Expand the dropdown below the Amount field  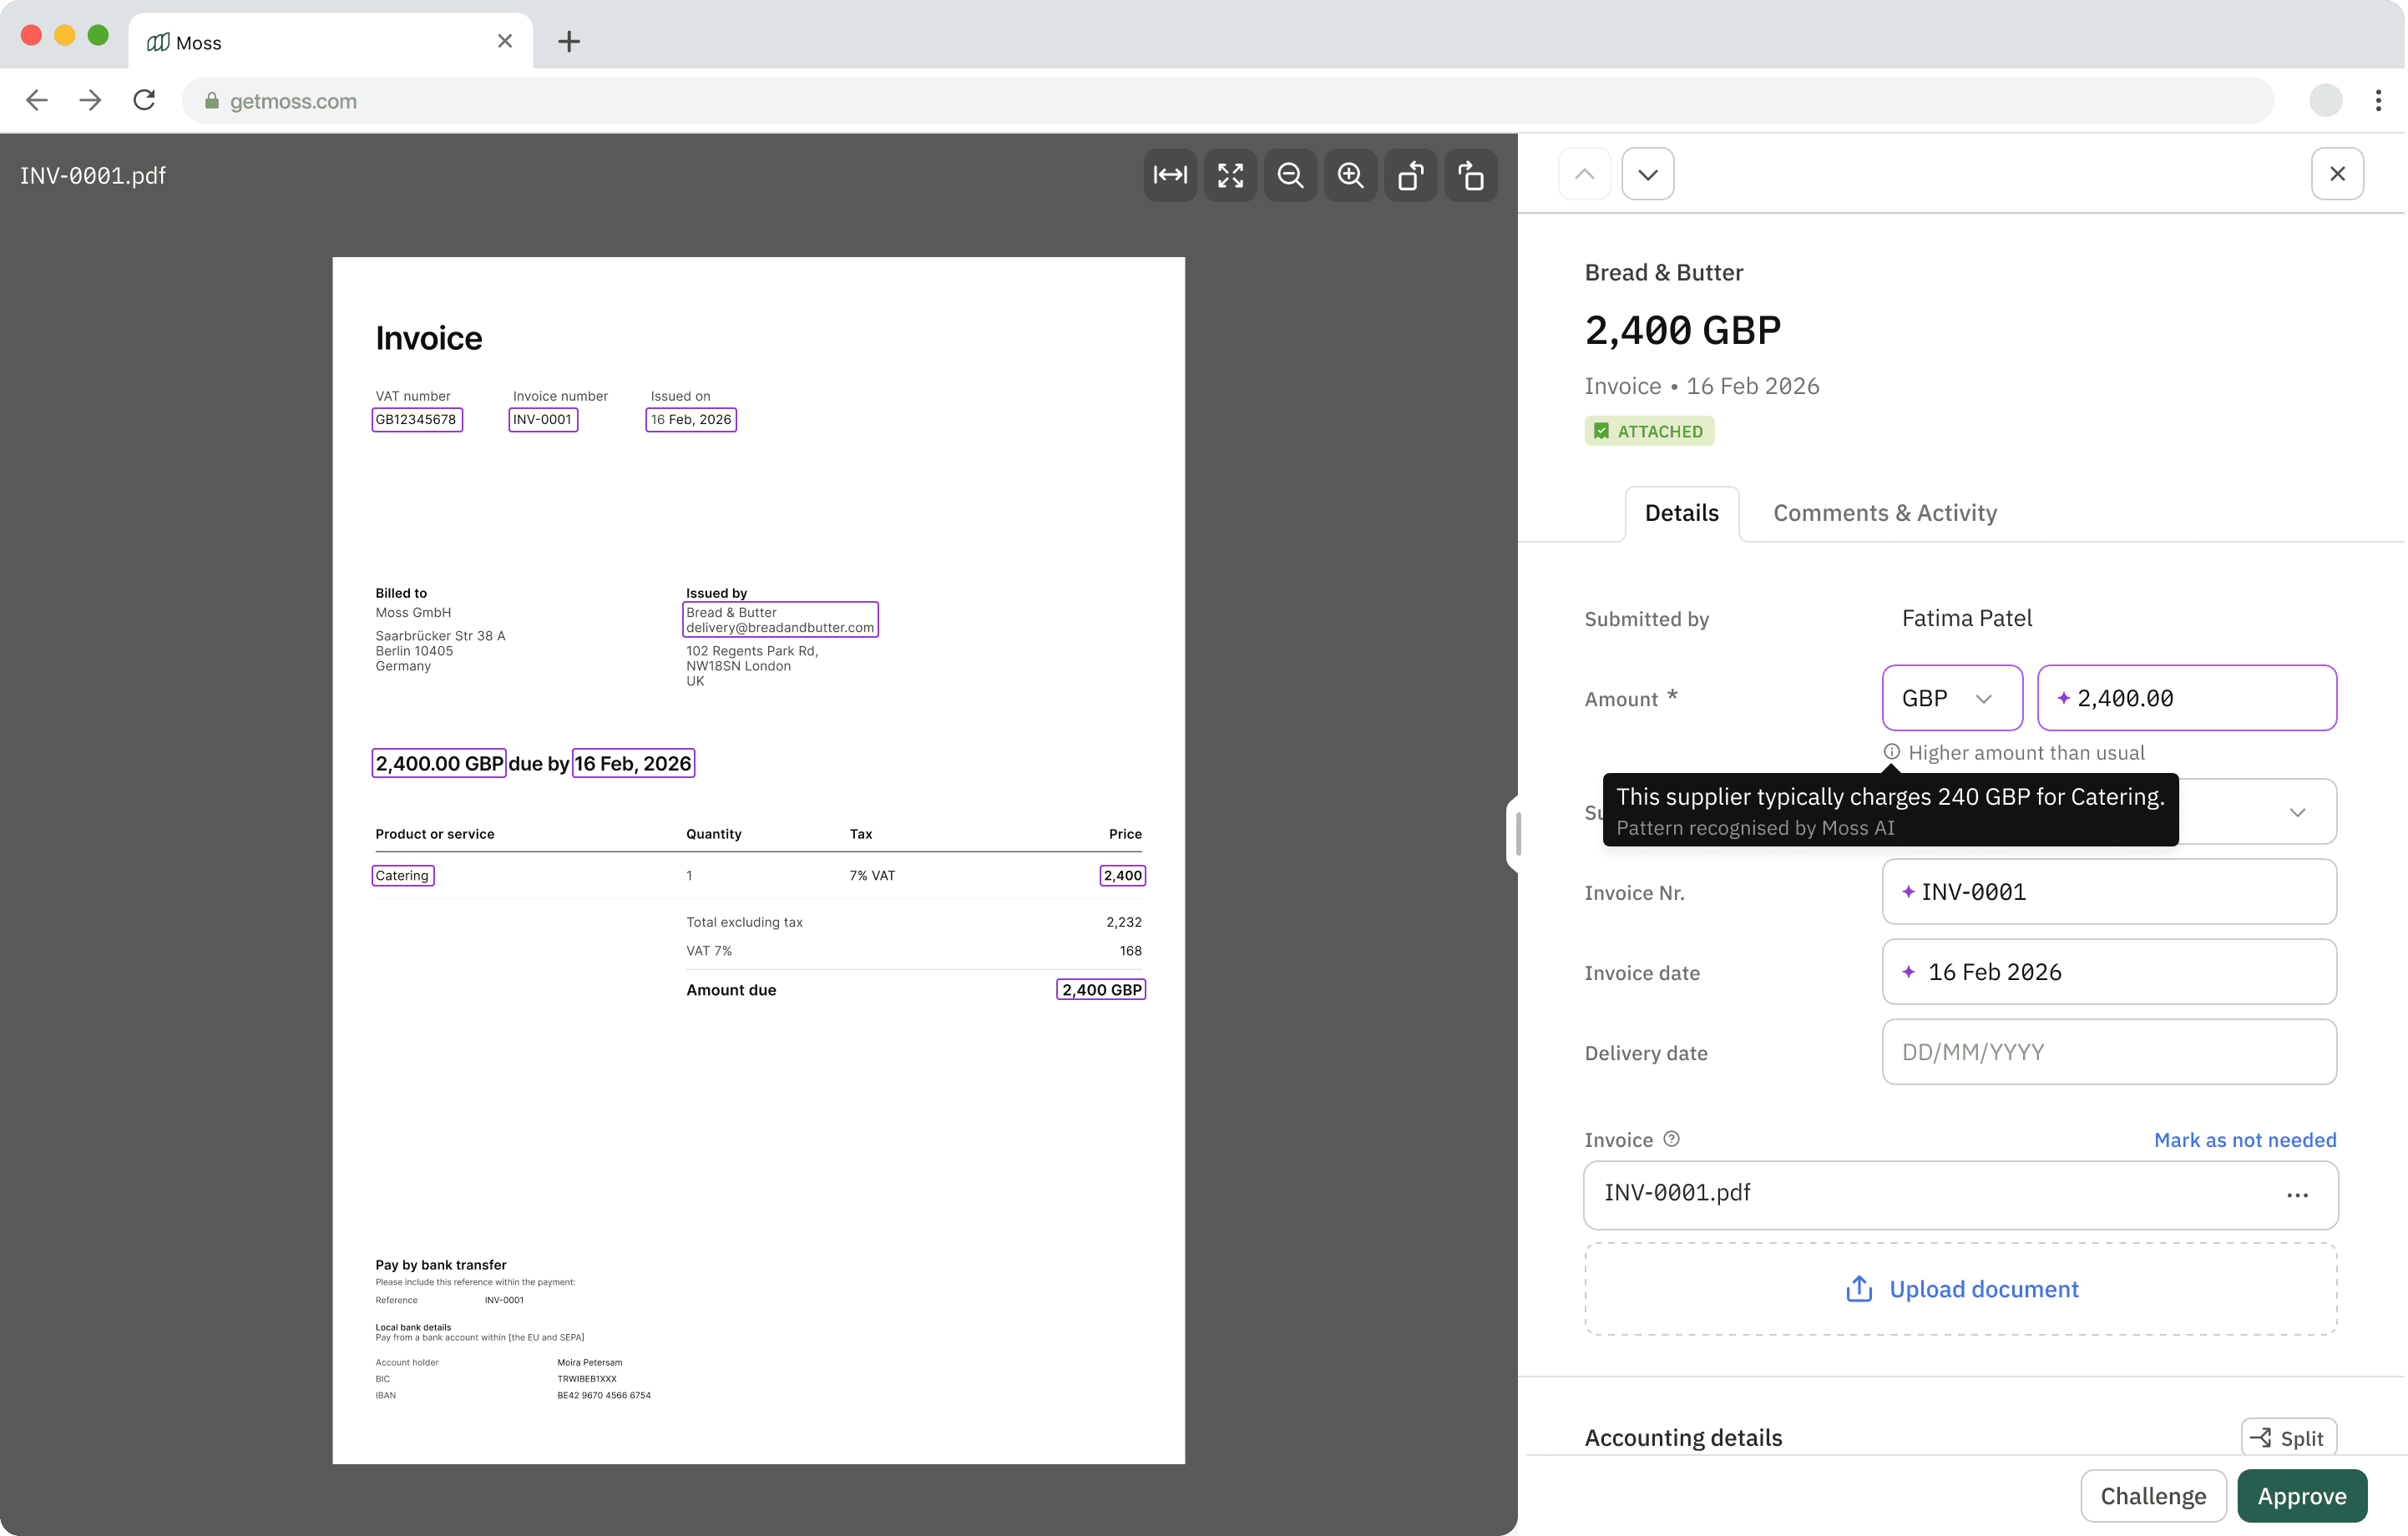pyautogui.click(x=2297, y=812)
